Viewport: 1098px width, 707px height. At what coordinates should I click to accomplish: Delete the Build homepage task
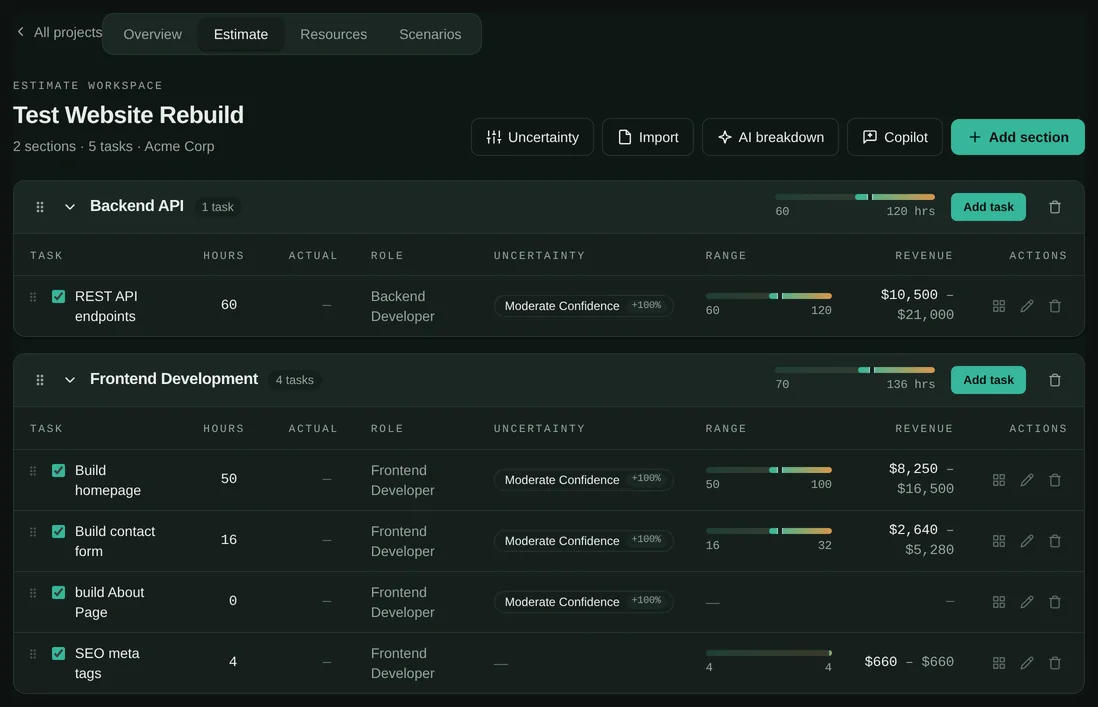point(1055,480)
